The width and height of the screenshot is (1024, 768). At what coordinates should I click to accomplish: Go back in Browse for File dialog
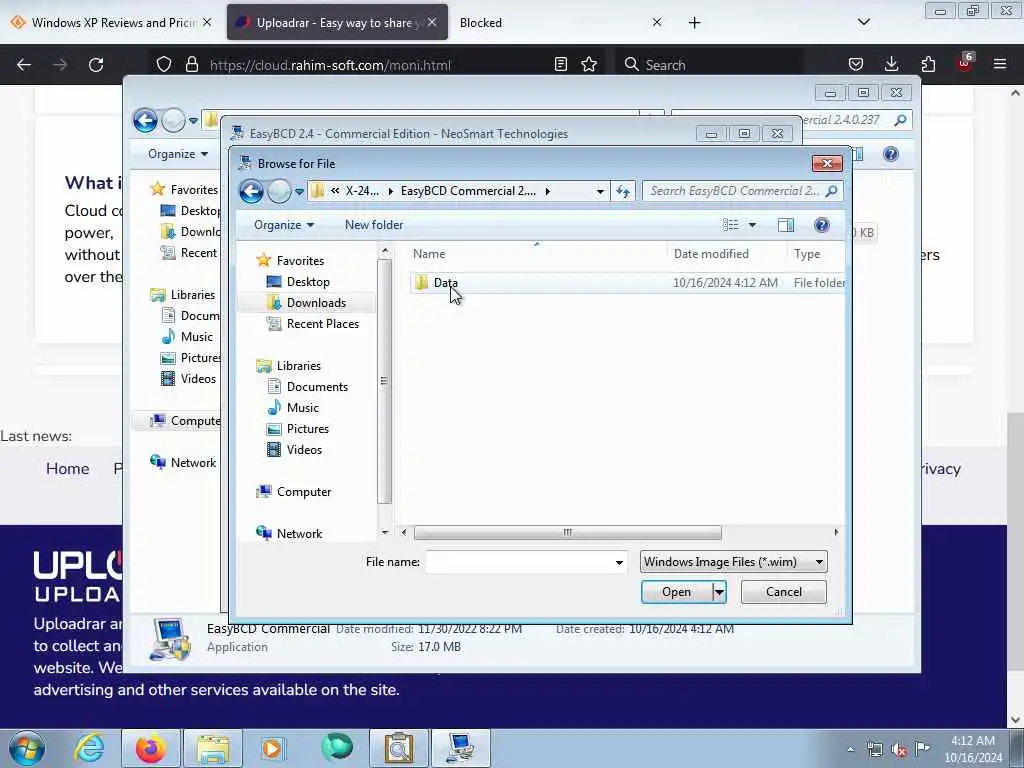point(251,191)
